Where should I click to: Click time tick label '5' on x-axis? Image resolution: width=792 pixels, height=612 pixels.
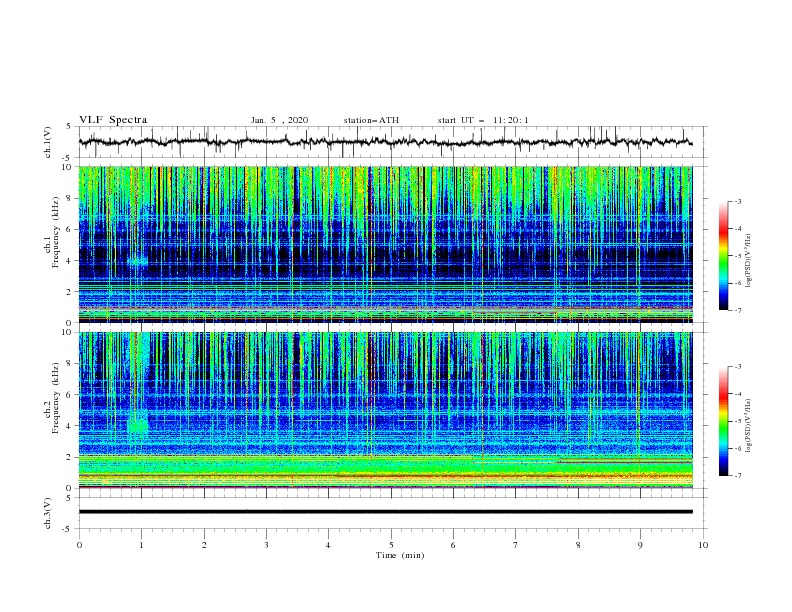(391, 545)
